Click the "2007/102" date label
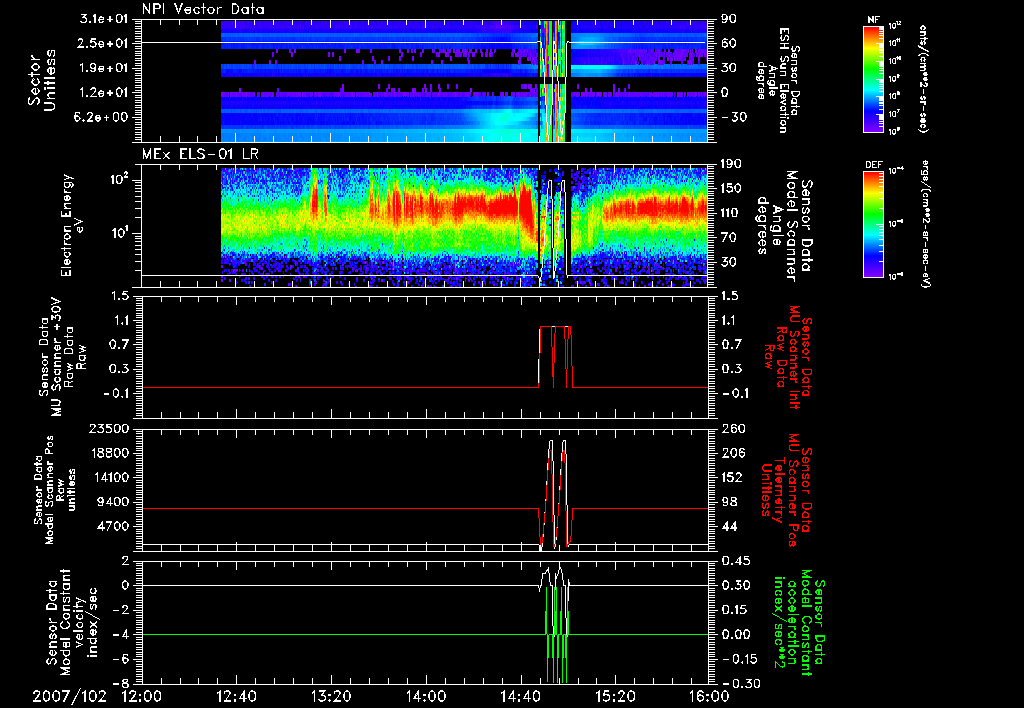The width and height of the screenshot is (1024, 708). 70,697
